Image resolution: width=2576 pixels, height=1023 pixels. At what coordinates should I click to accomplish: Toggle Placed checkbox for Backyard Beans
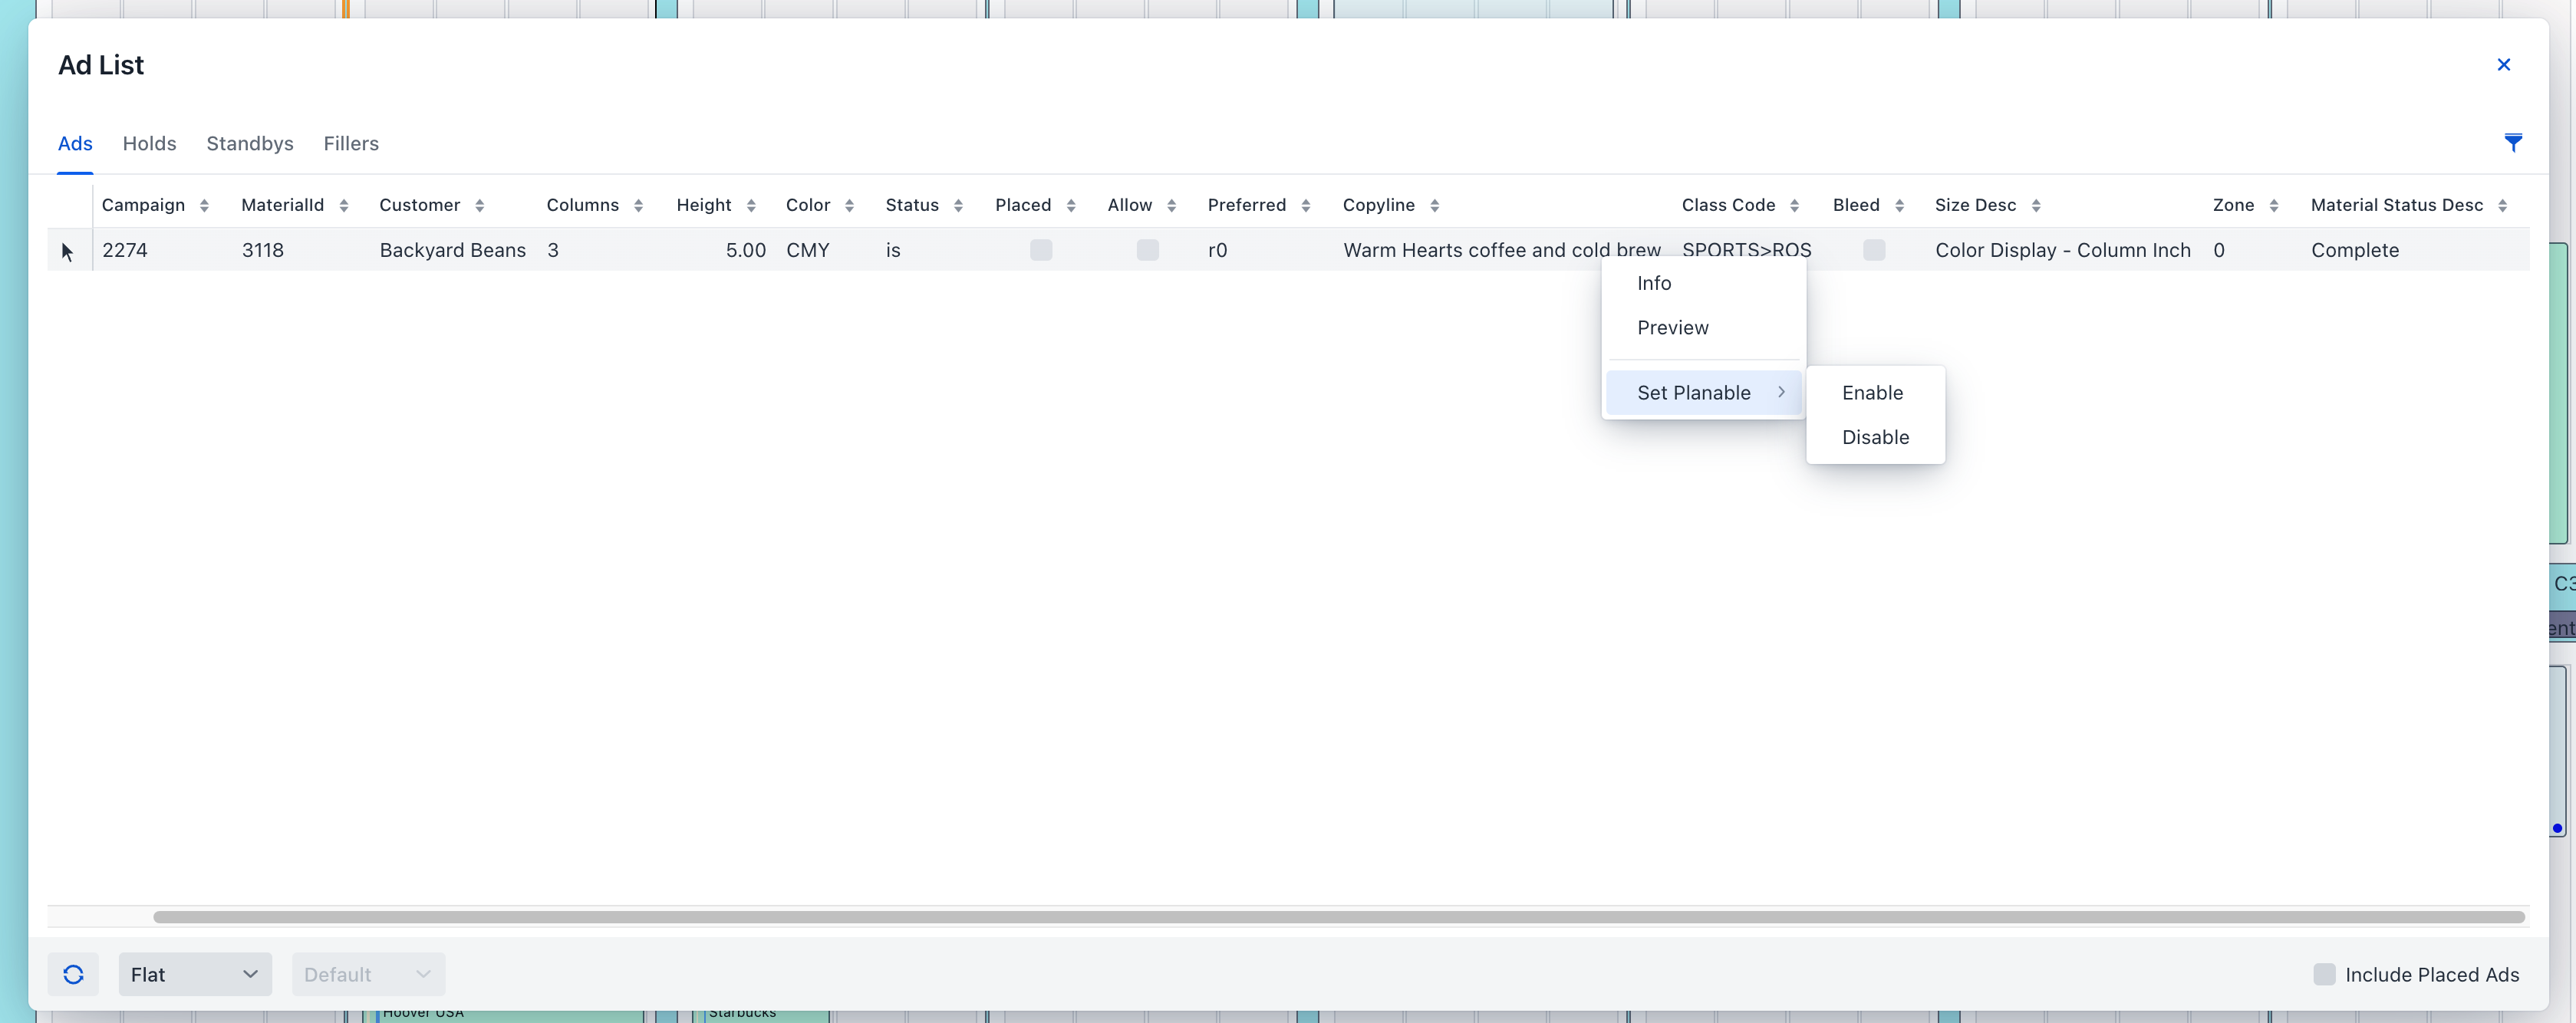click(1041, 250)
